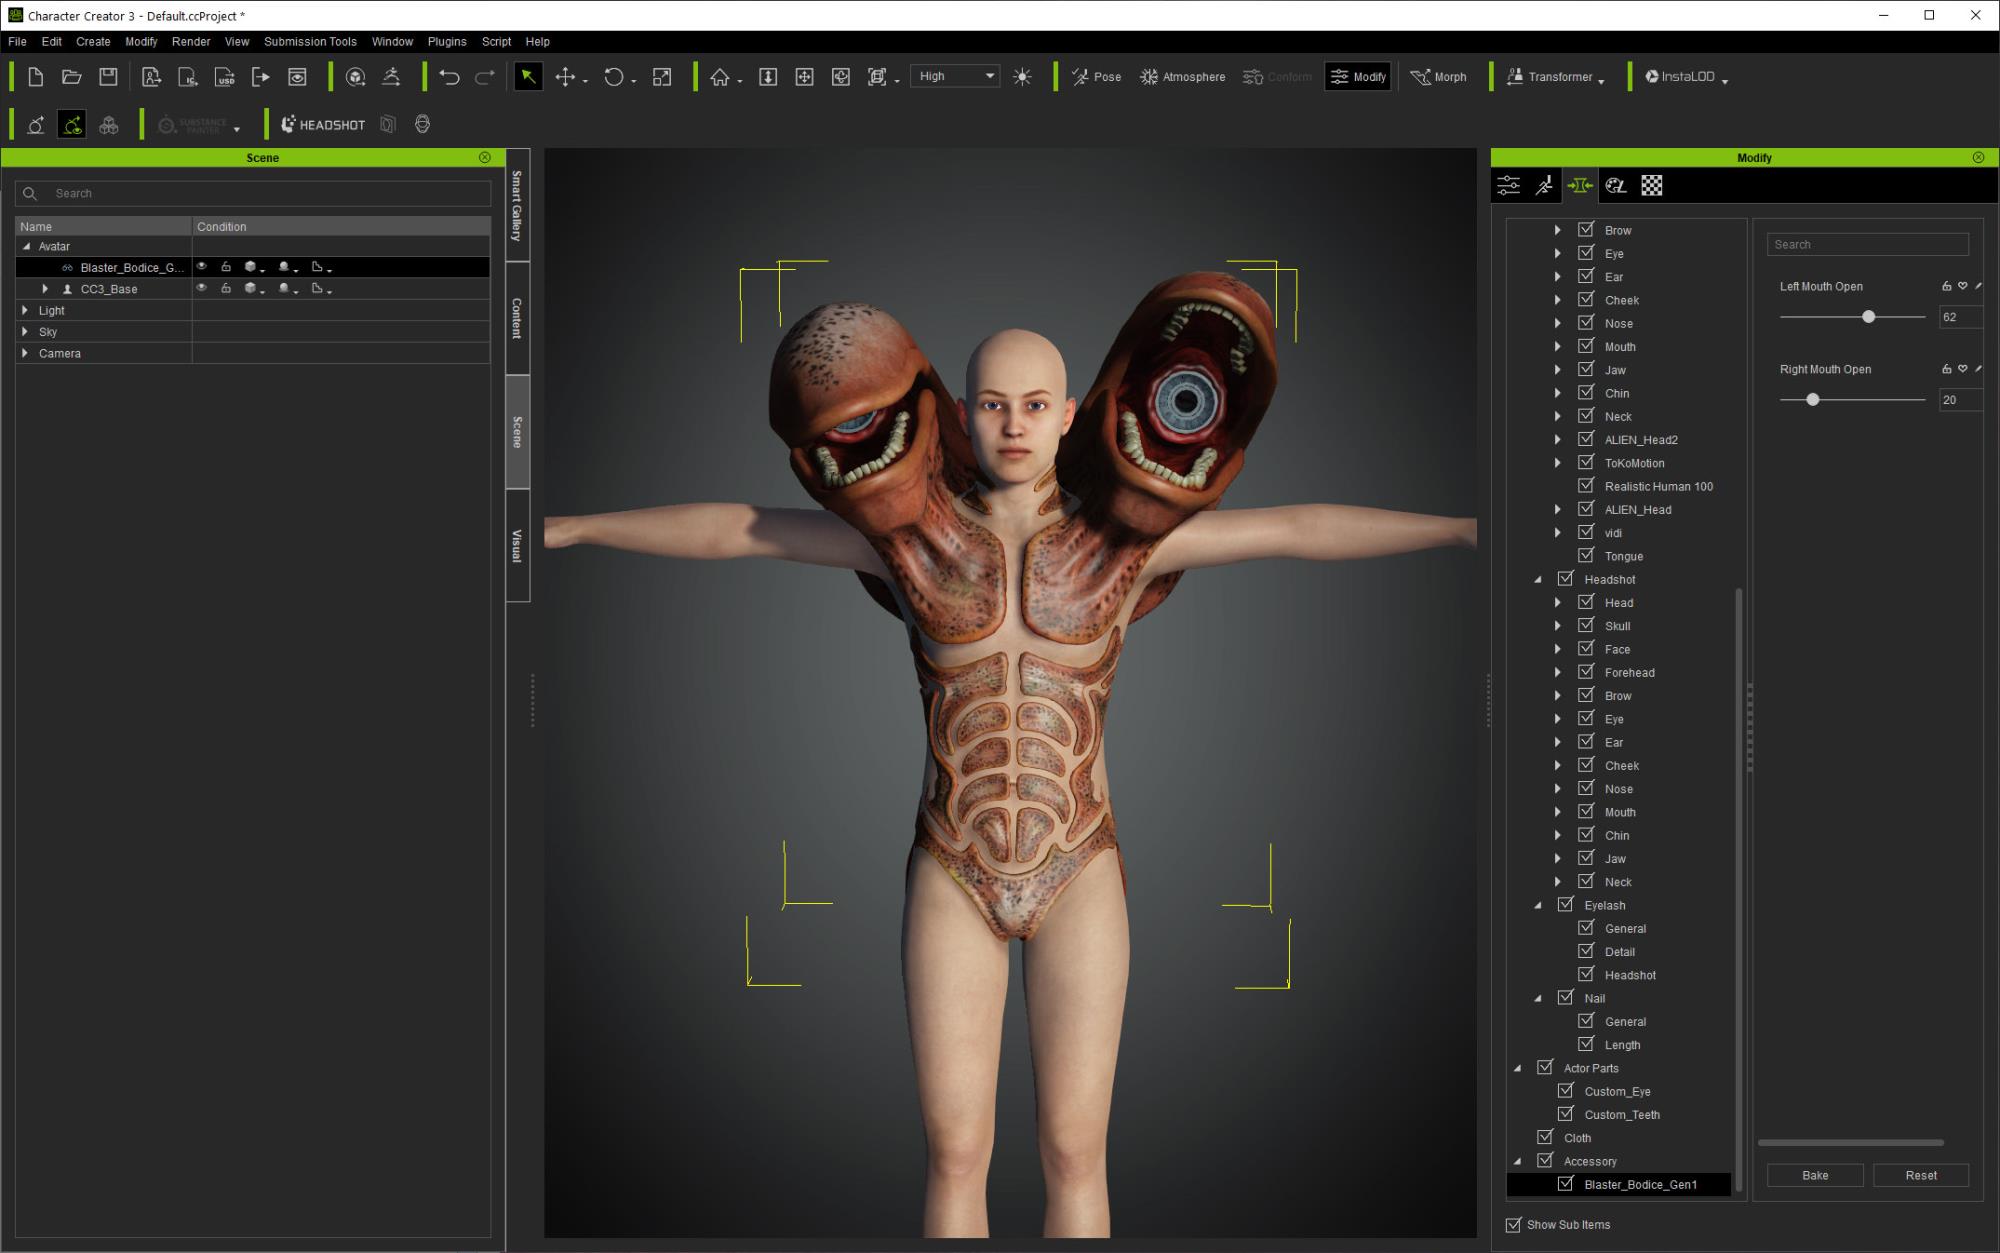Toggle visibility of Blaster_Bodice_G row
Viewport: 2000px width, 1253px height.
point(202,267)
